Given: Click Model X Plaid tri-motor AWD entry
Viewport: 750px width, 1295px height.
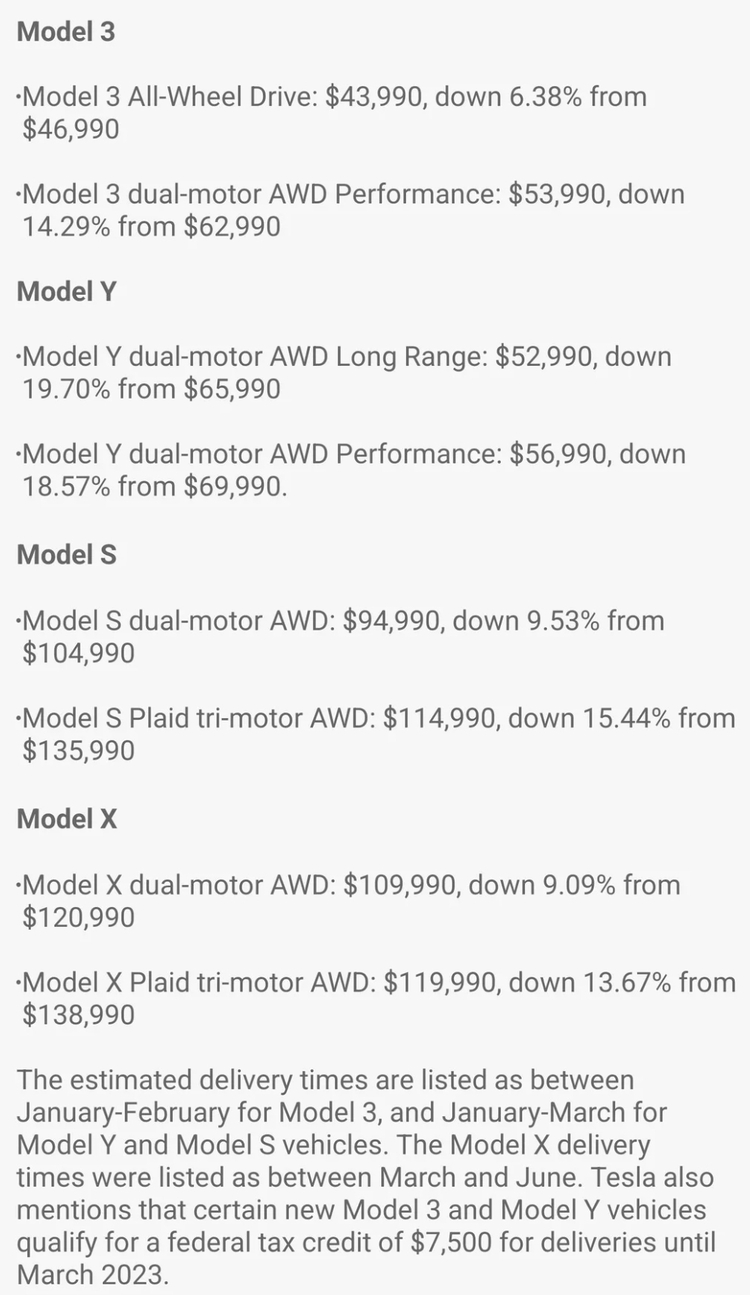Looking at the screenshot, I should click(376, 998).
